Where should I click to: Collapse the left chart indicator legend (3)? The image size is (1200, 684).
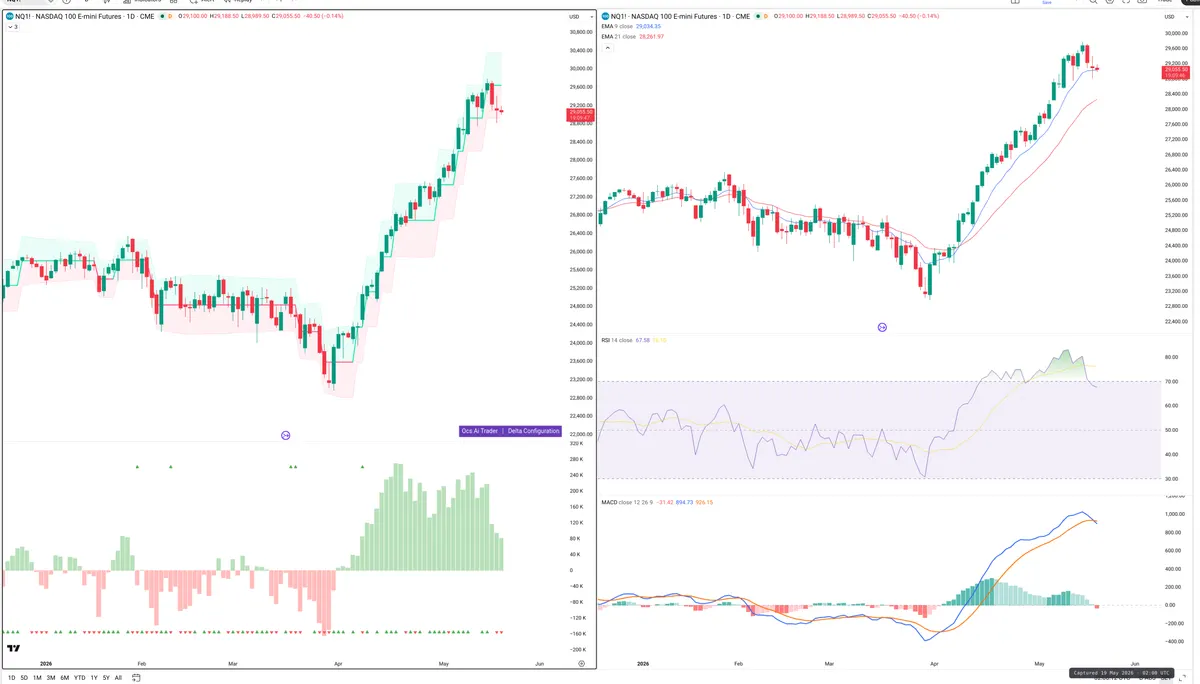(11, 27)
